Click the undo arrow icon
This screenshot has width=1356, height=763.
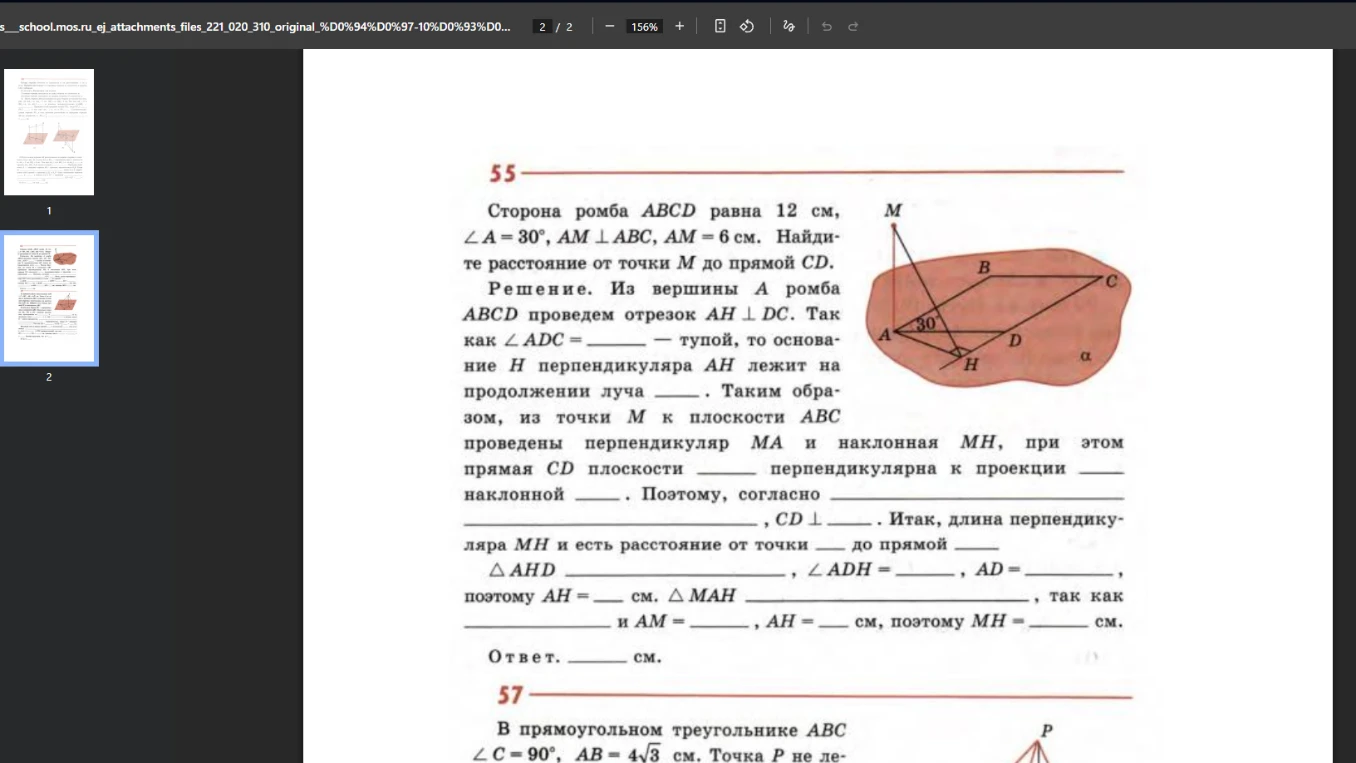click(827, 27)
